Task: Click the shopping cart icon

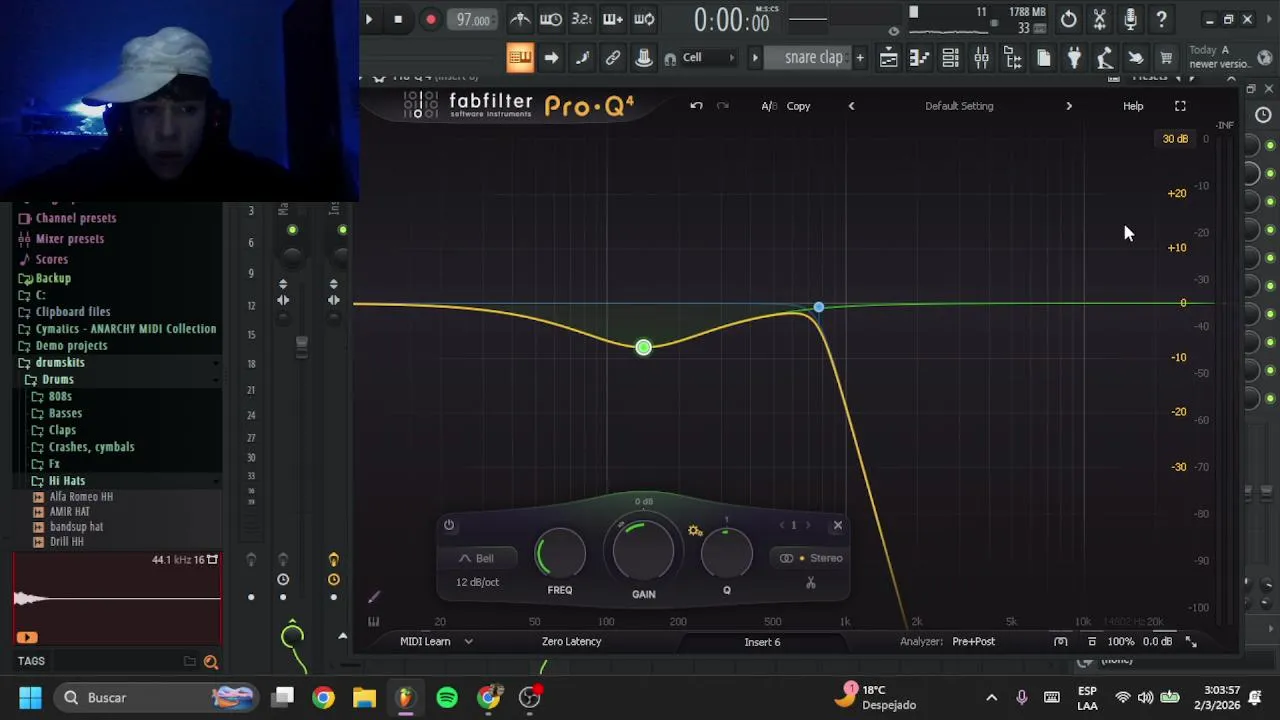Action: (1166, 58)
